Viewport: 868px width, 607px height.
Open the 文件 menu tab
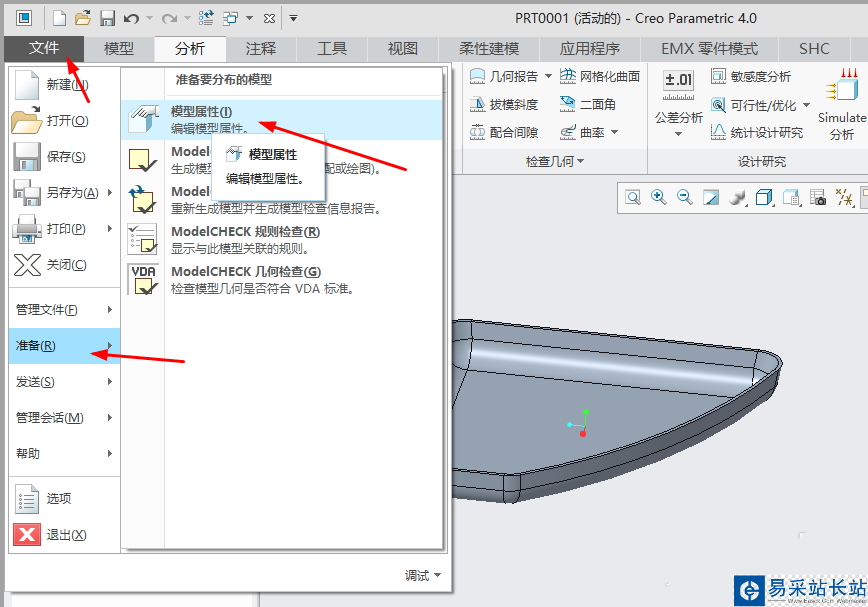coord(44,49)
